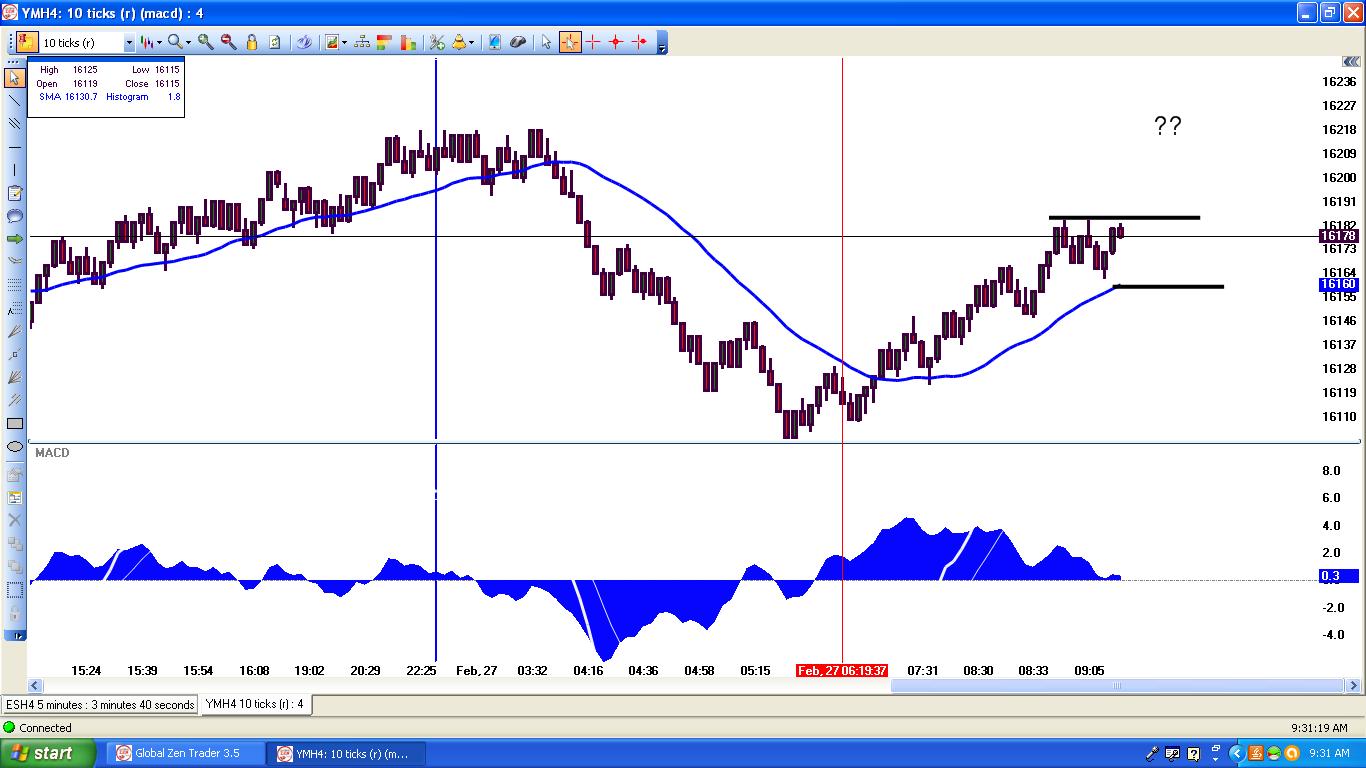Switch to the standard arrow pointer mode
Screen dimensions: 1366x768
545,42
